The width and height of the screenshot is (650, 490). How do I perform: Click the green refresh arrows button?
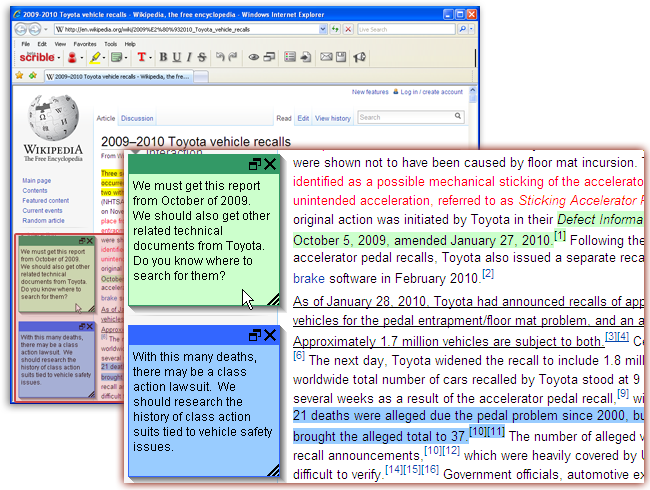335,29
